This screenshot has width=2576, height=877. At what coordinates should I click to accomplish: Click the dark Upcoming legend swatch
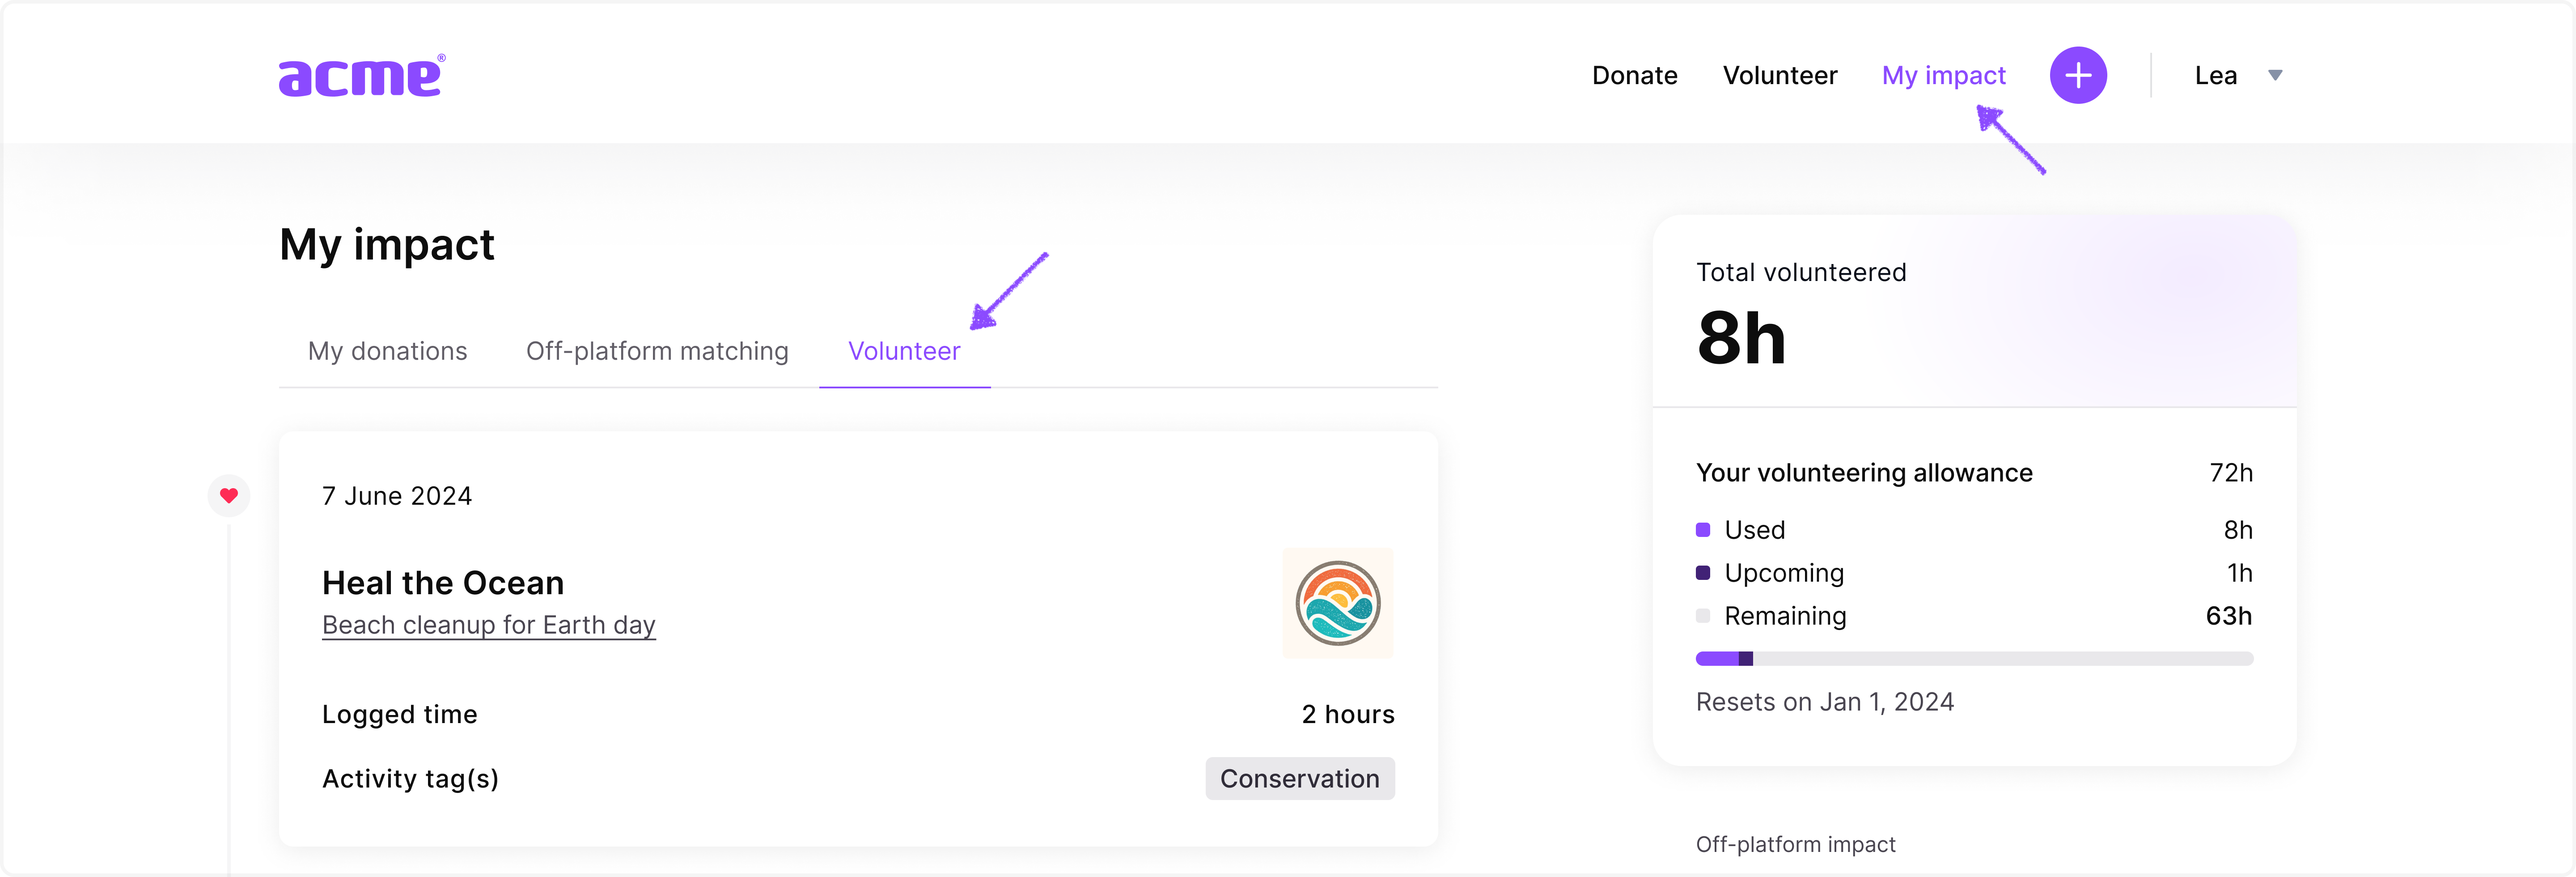click(x=1703, y=573)
